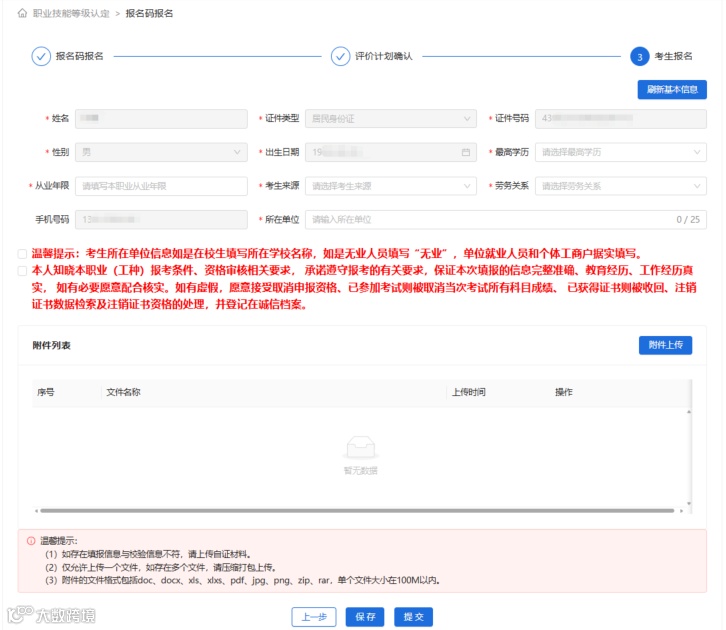Click the 上一步 button
This screenshot has height=630, width=726.
point(314,617)
